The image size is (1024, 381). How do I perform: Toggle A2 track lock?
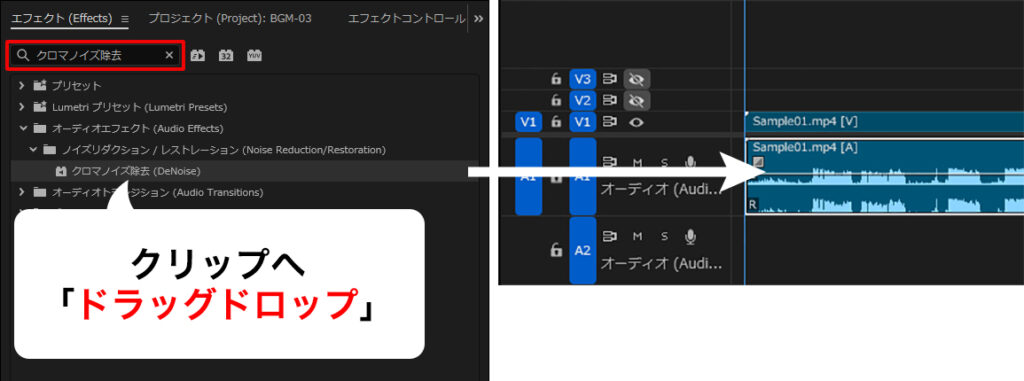556,250
